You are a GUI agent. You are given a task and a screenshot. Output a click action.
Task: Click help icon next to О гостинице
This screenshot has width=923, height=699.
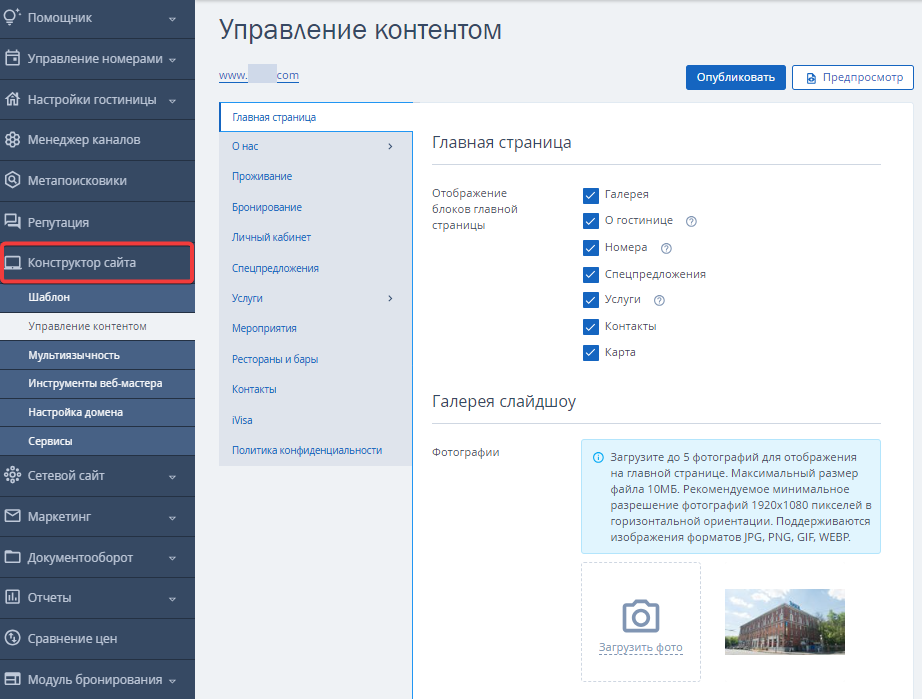pyautogui.click(x=691, y=221)
